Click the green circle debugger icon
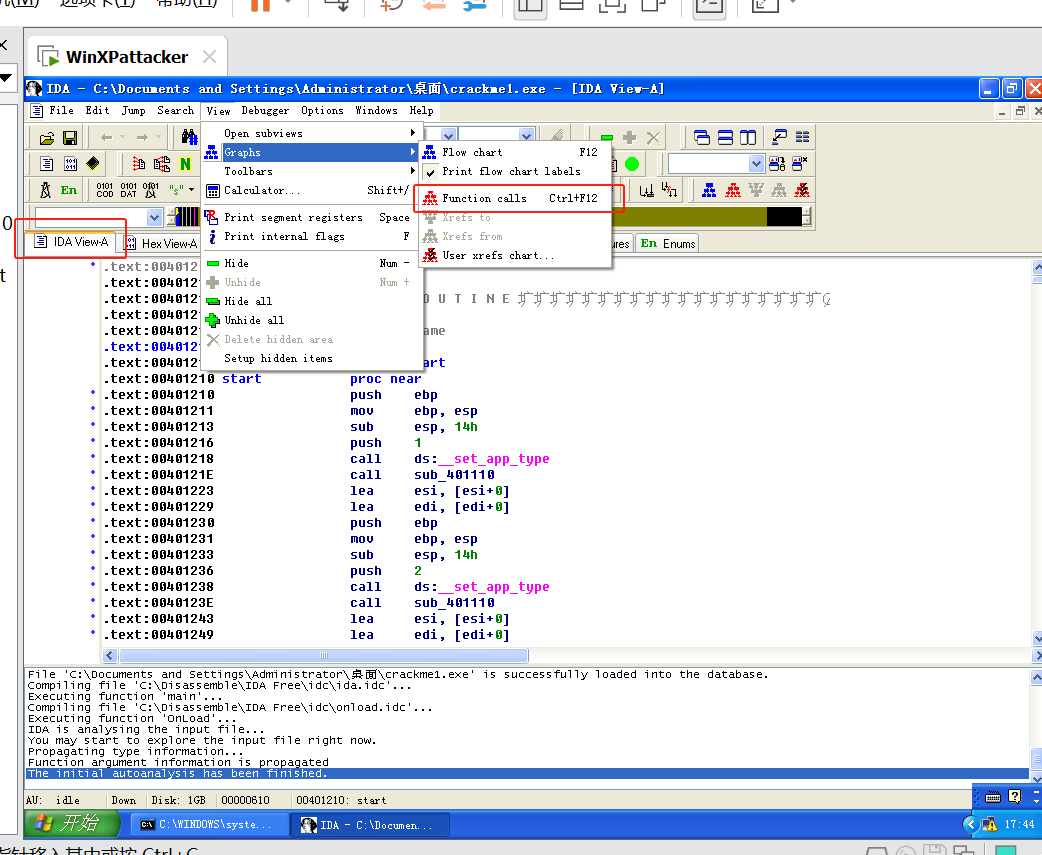 (632, 163)
